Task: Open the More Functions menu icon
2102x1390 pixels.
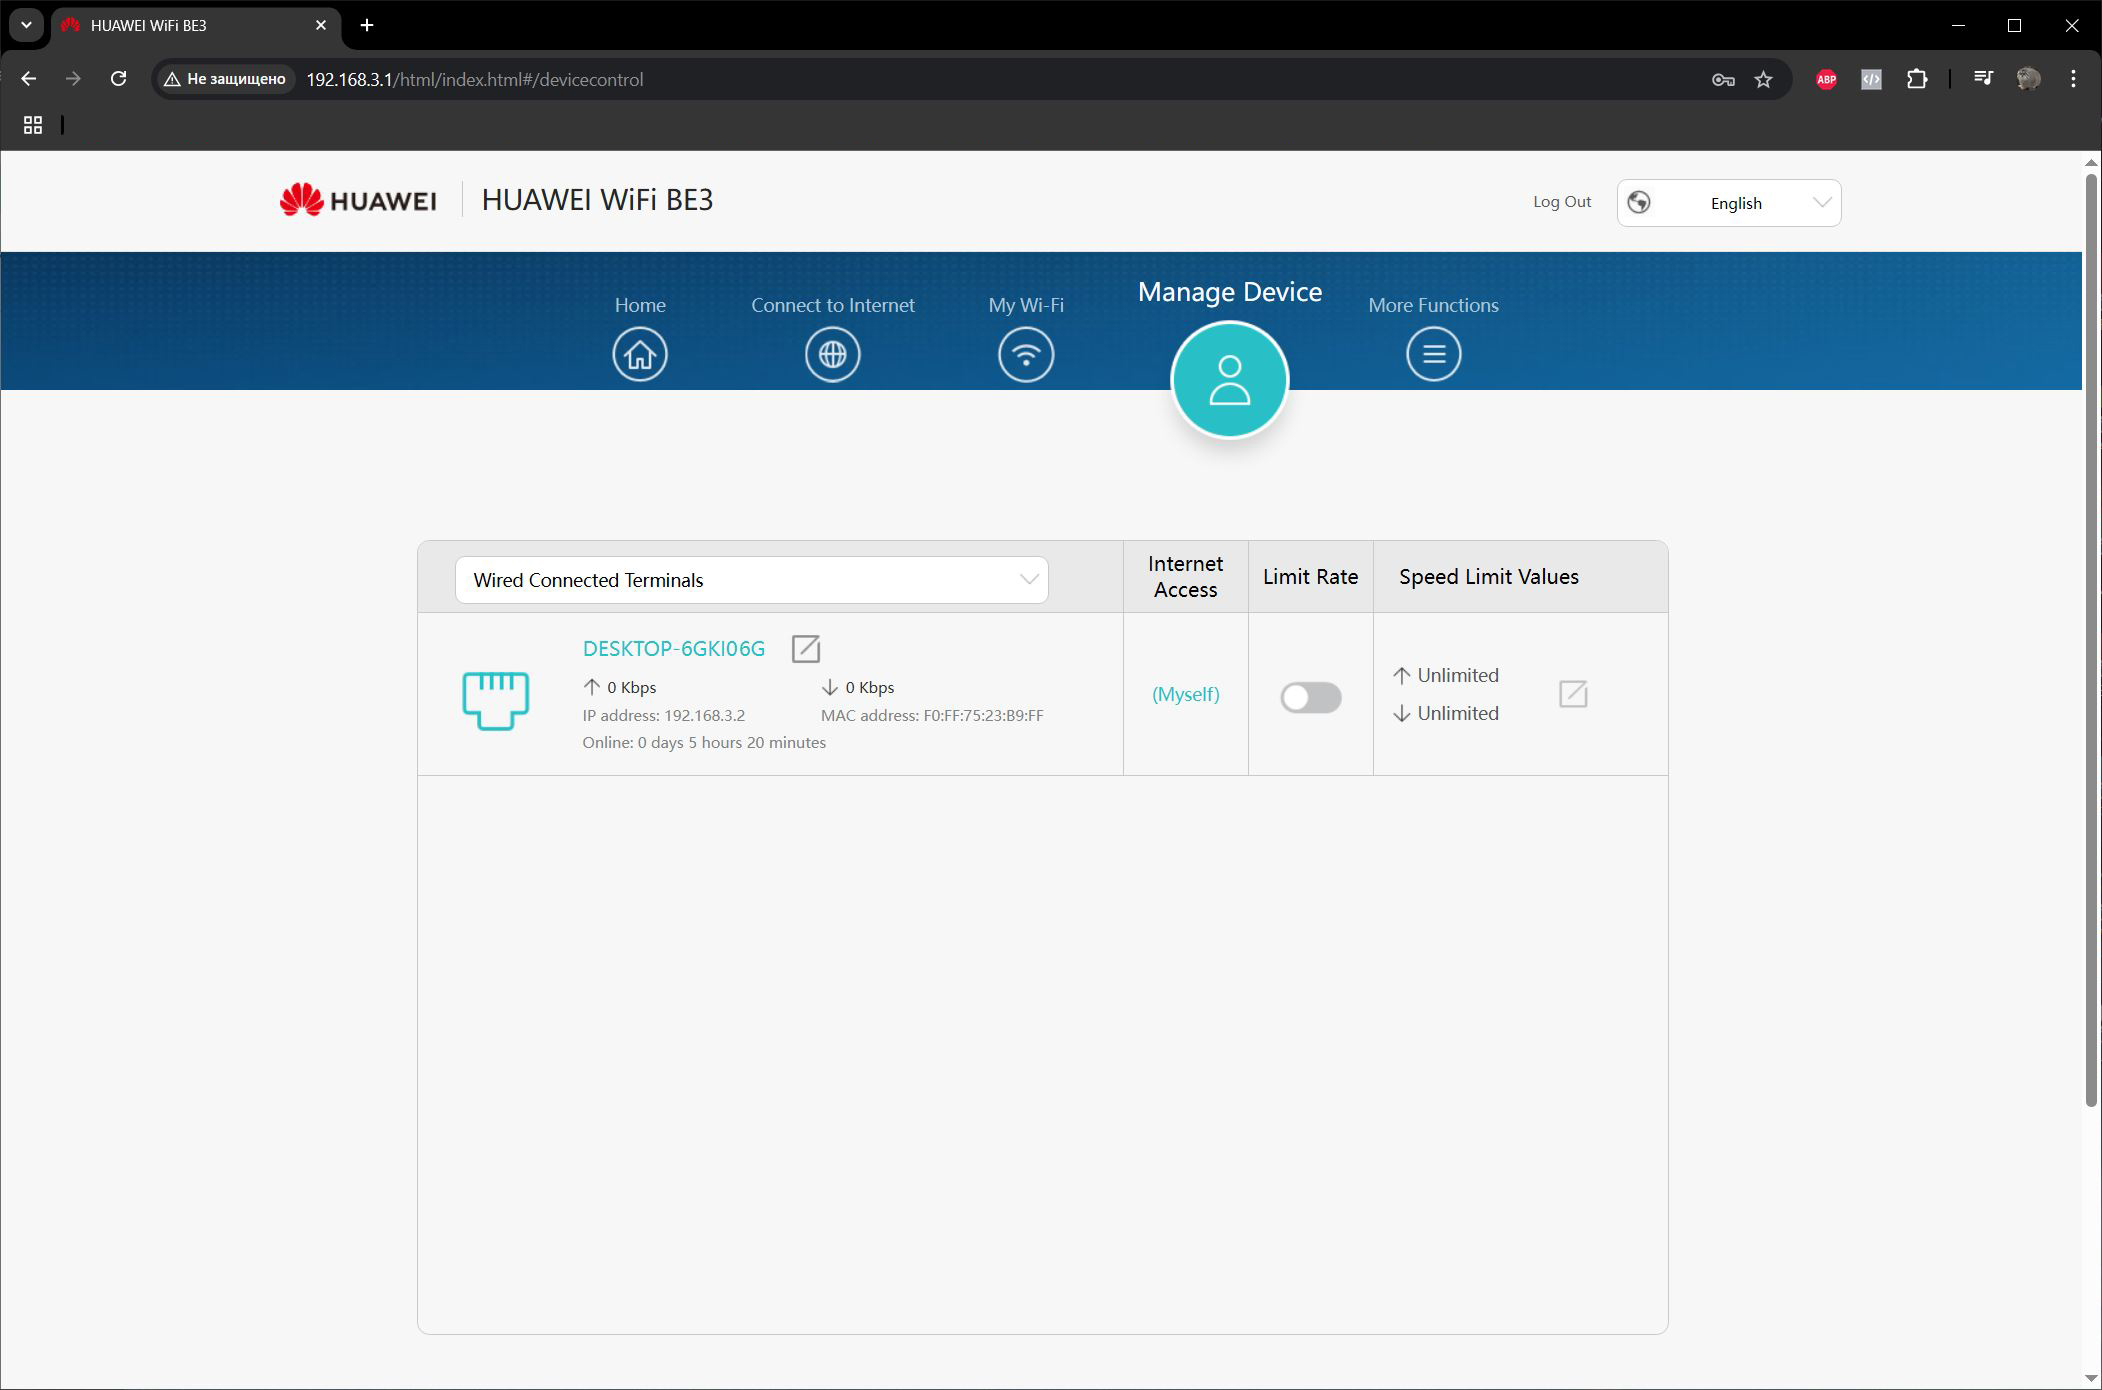Action: point(1433,354)
